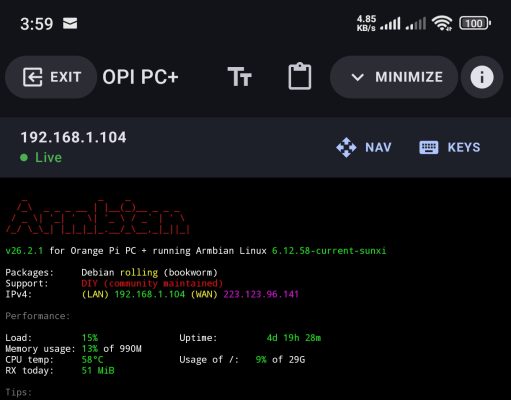Tap the RX today 51 MiB value
The image size is (511, 400).
coord(98,370)
